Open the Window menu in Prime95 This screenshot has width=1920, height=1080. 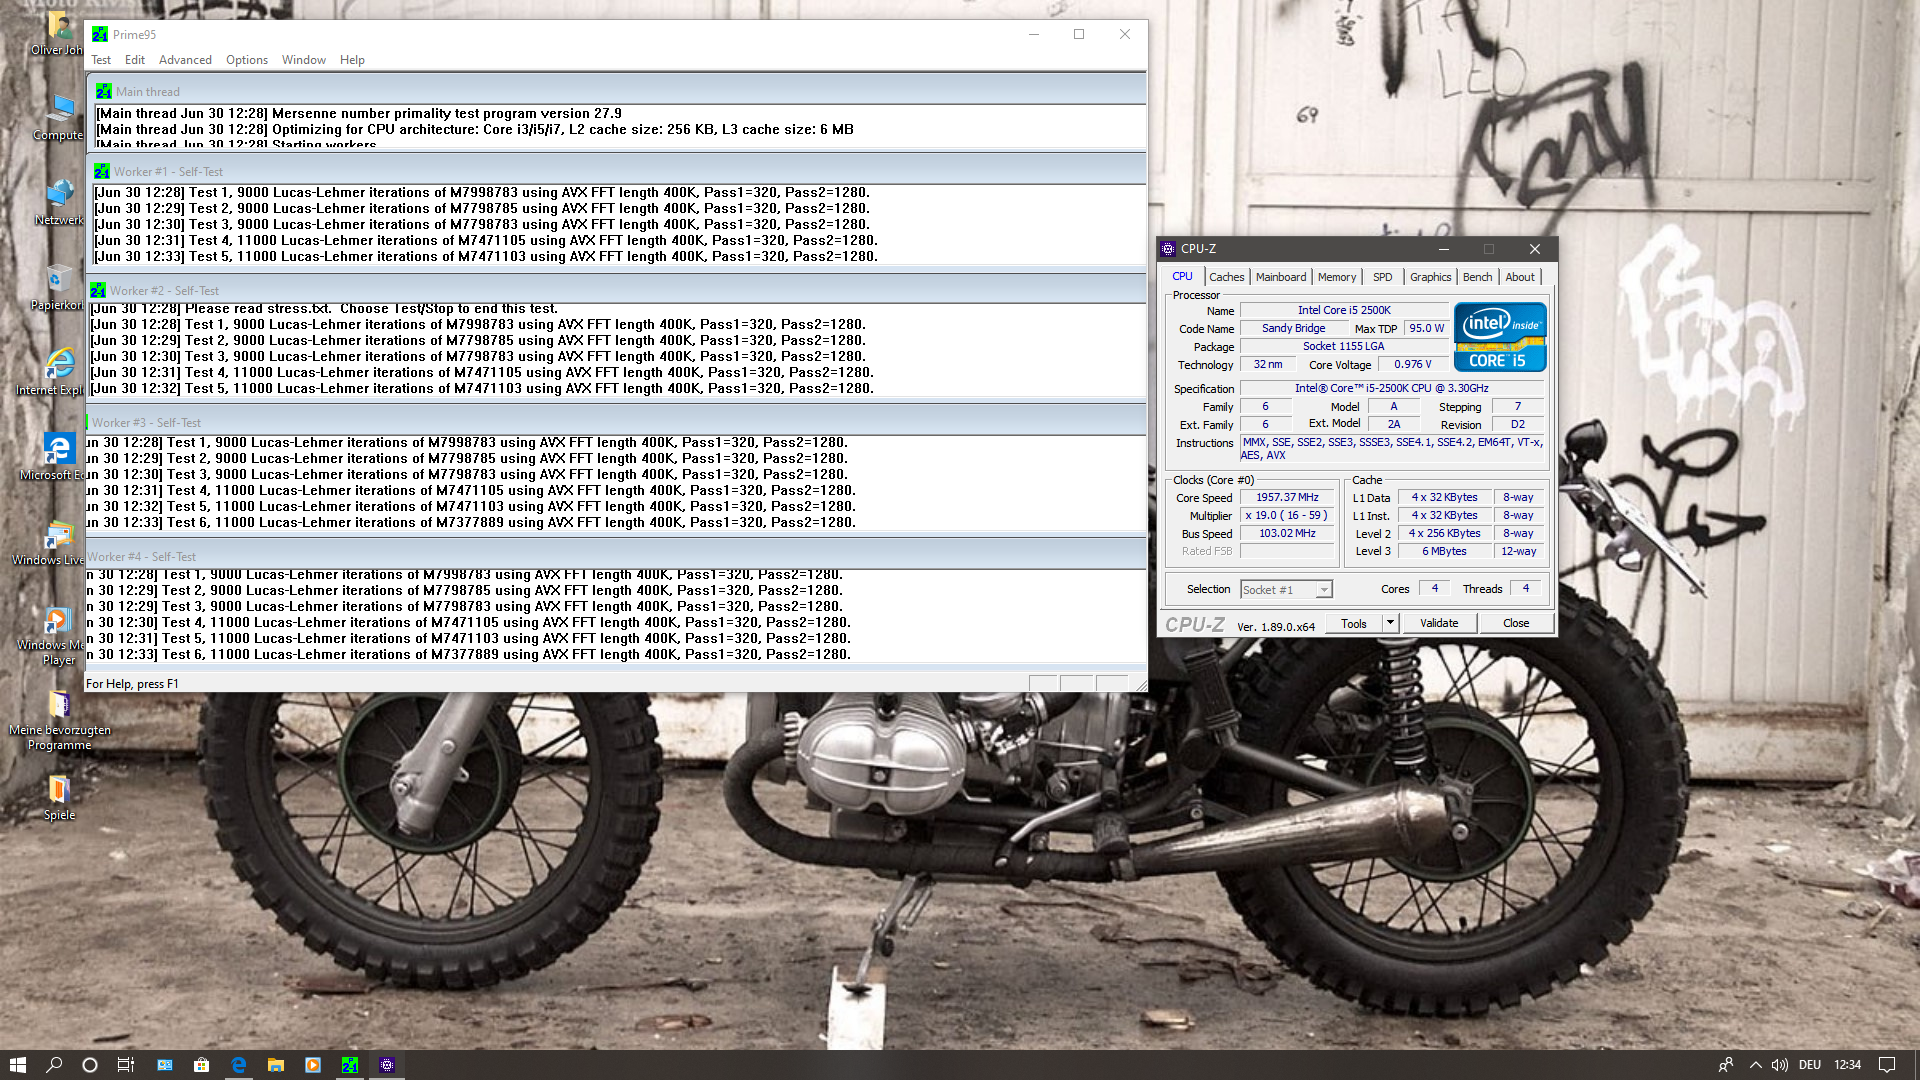pyautogui.click(x=304, y=60)
